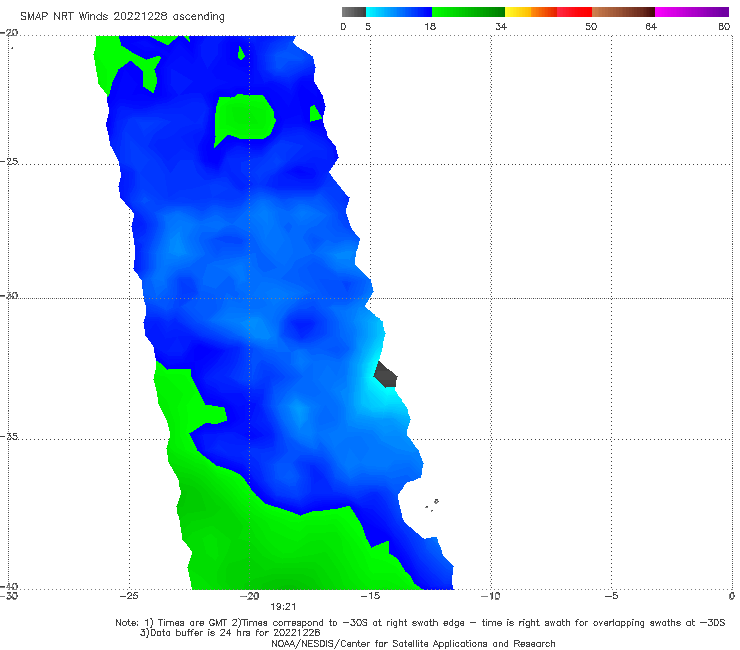The image size is (740, 650).
Task: Click the color bar label '80'
Action: [724, 27]
